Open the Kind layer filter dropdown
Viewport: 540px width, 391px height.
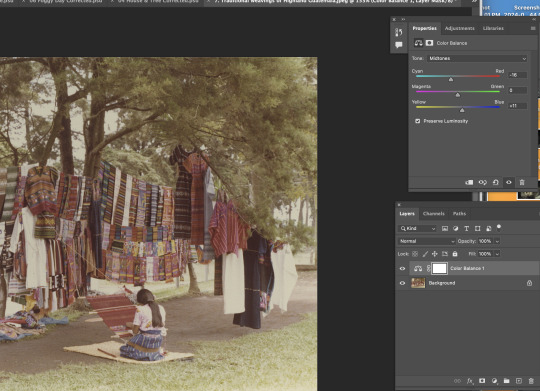(418, 228)
